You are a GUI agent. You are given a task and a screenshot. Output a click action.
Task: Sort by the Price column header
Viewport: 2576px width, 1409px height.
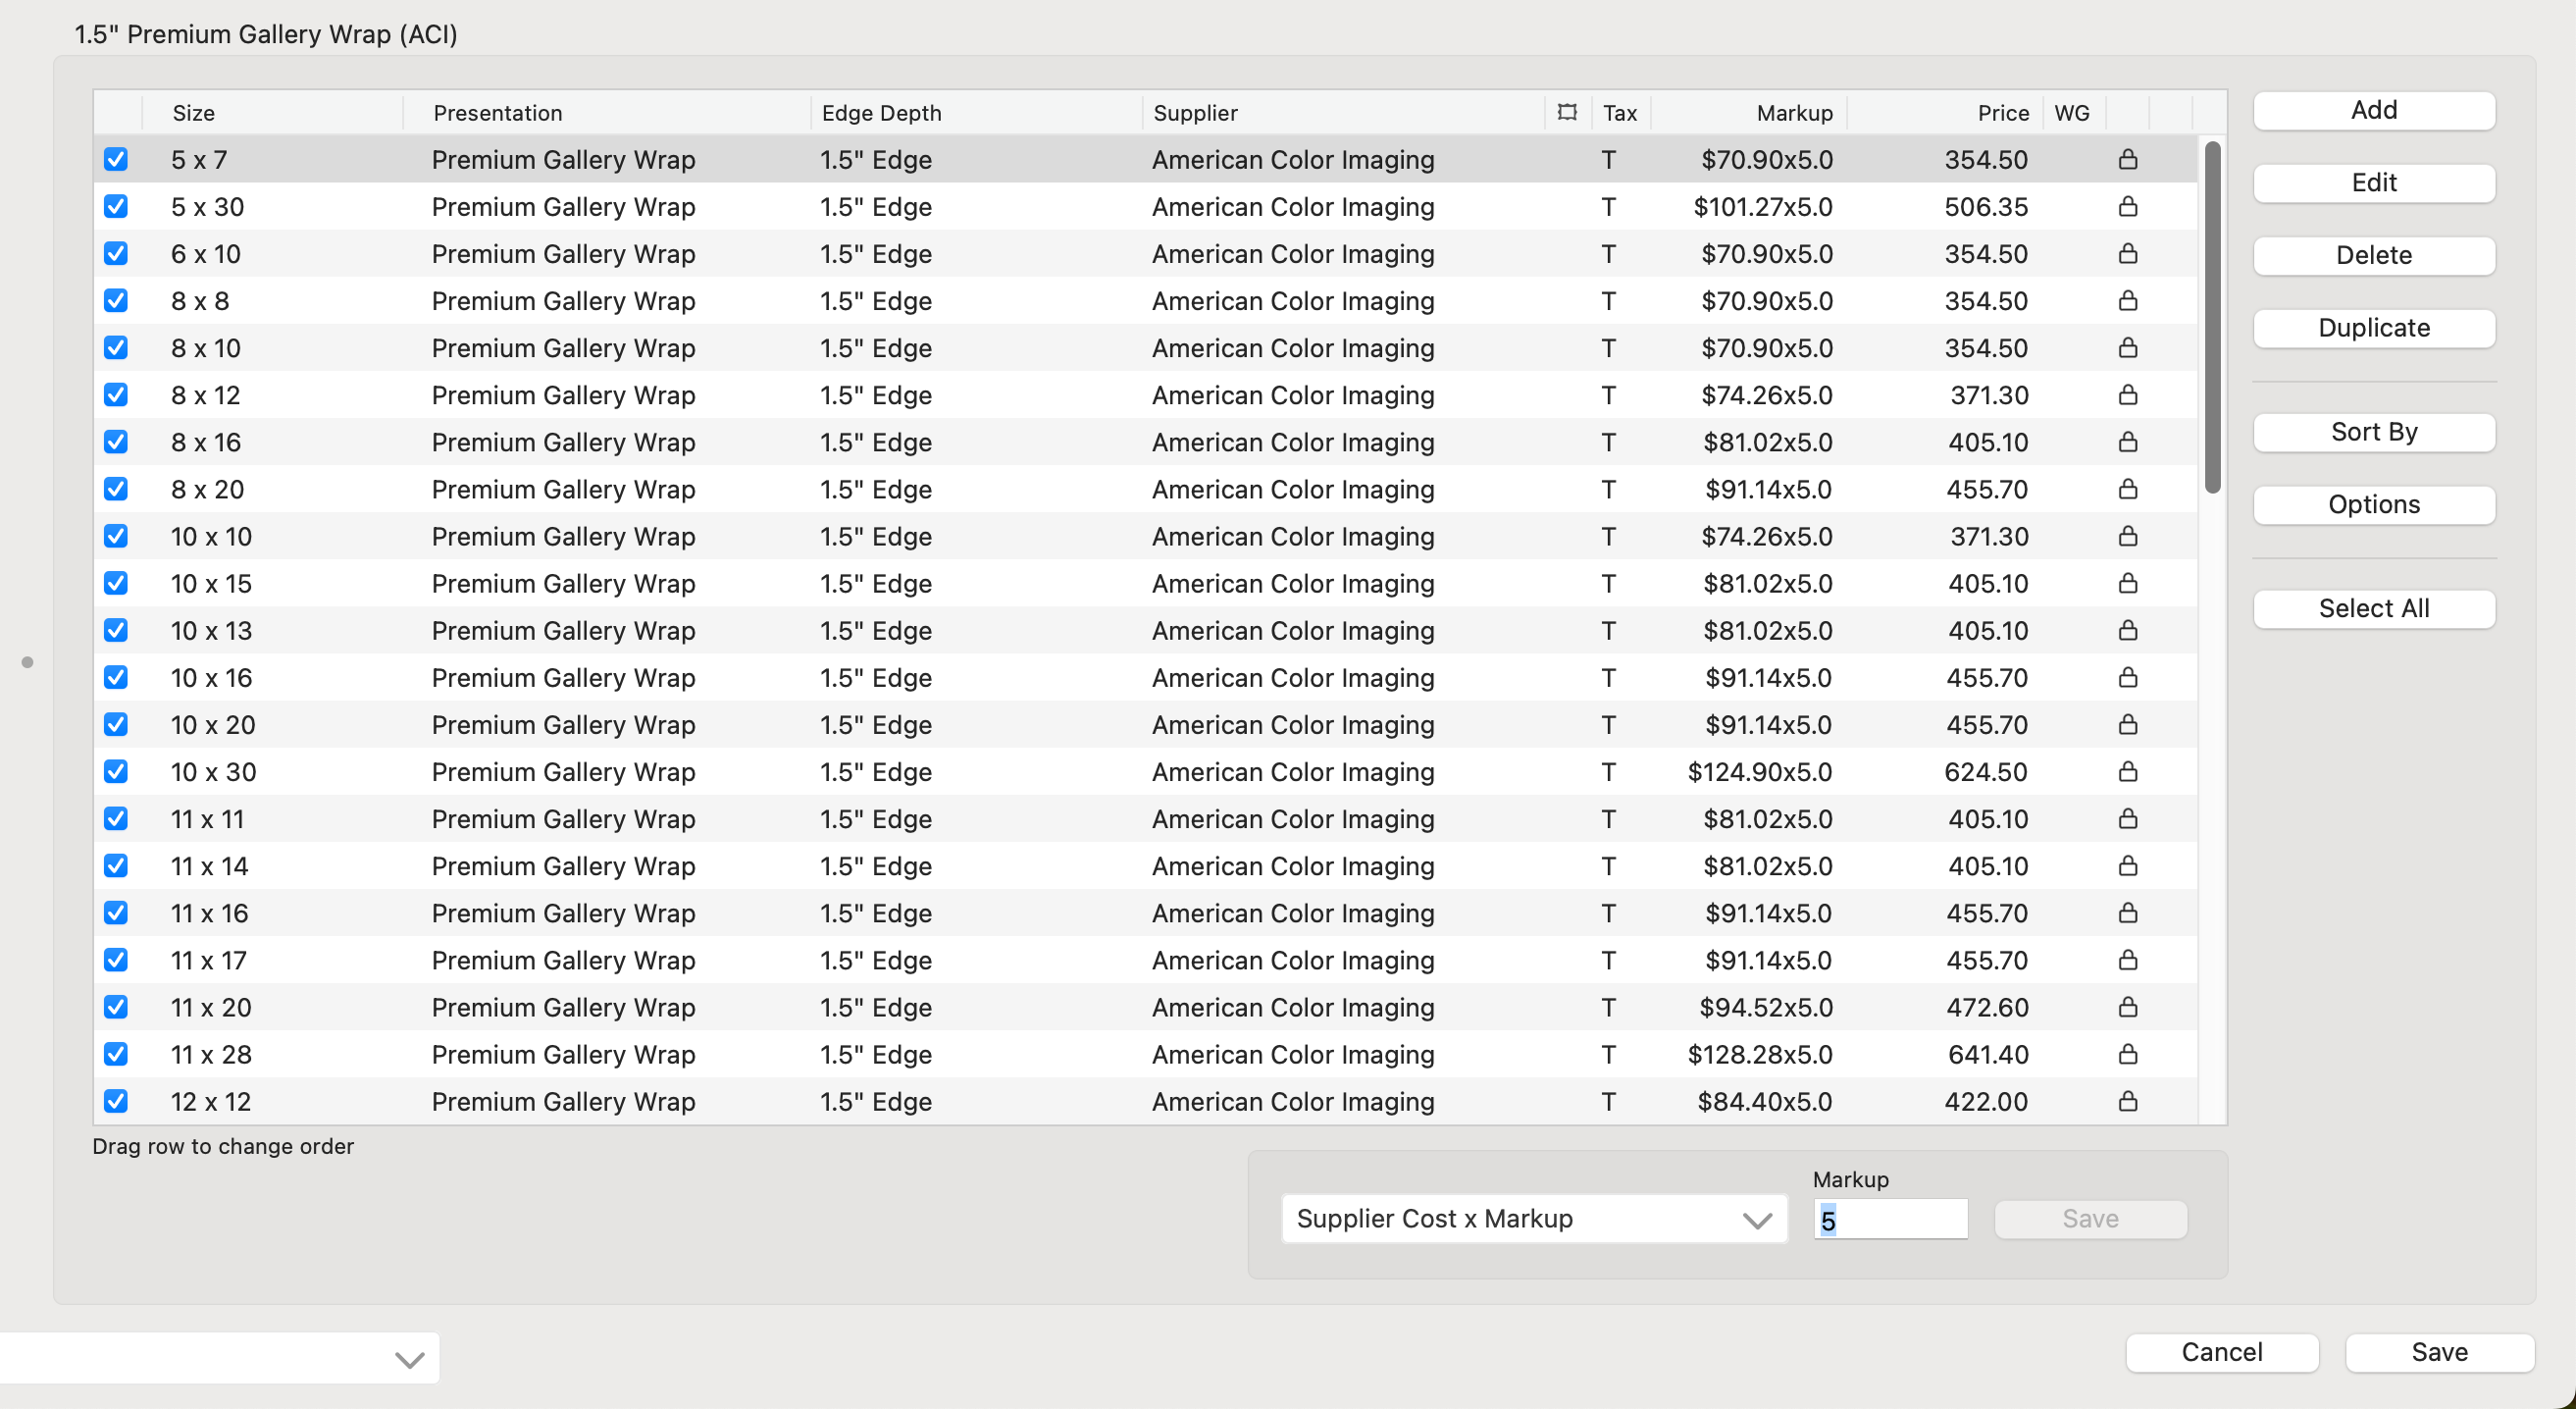pos(2002,112)
